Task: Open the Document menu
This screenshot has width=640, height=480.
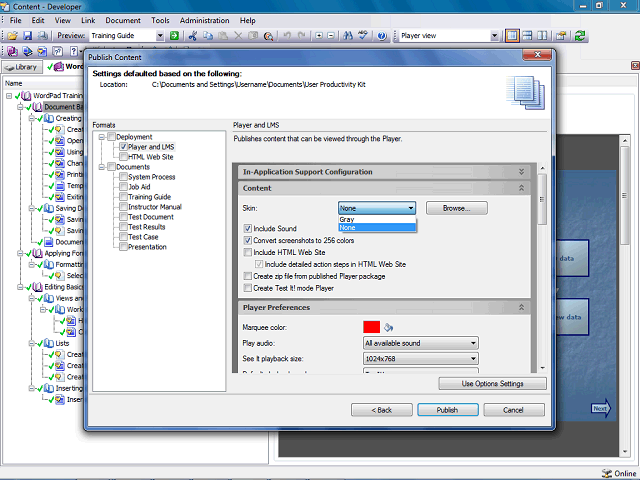Action: [123, 20]
